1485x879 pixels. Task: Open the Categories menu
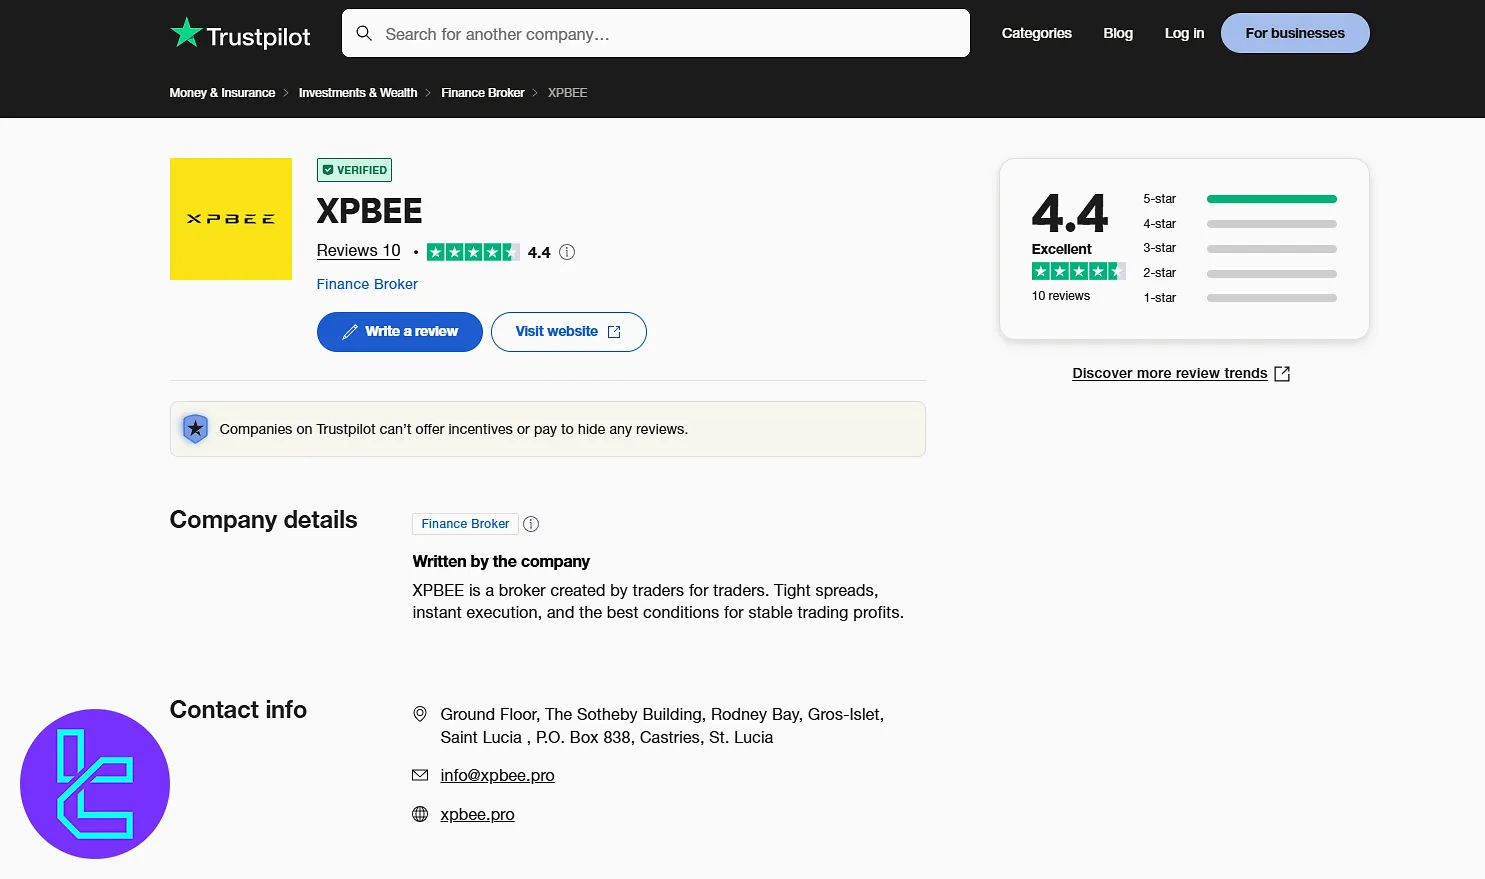tap(1037, 33)
